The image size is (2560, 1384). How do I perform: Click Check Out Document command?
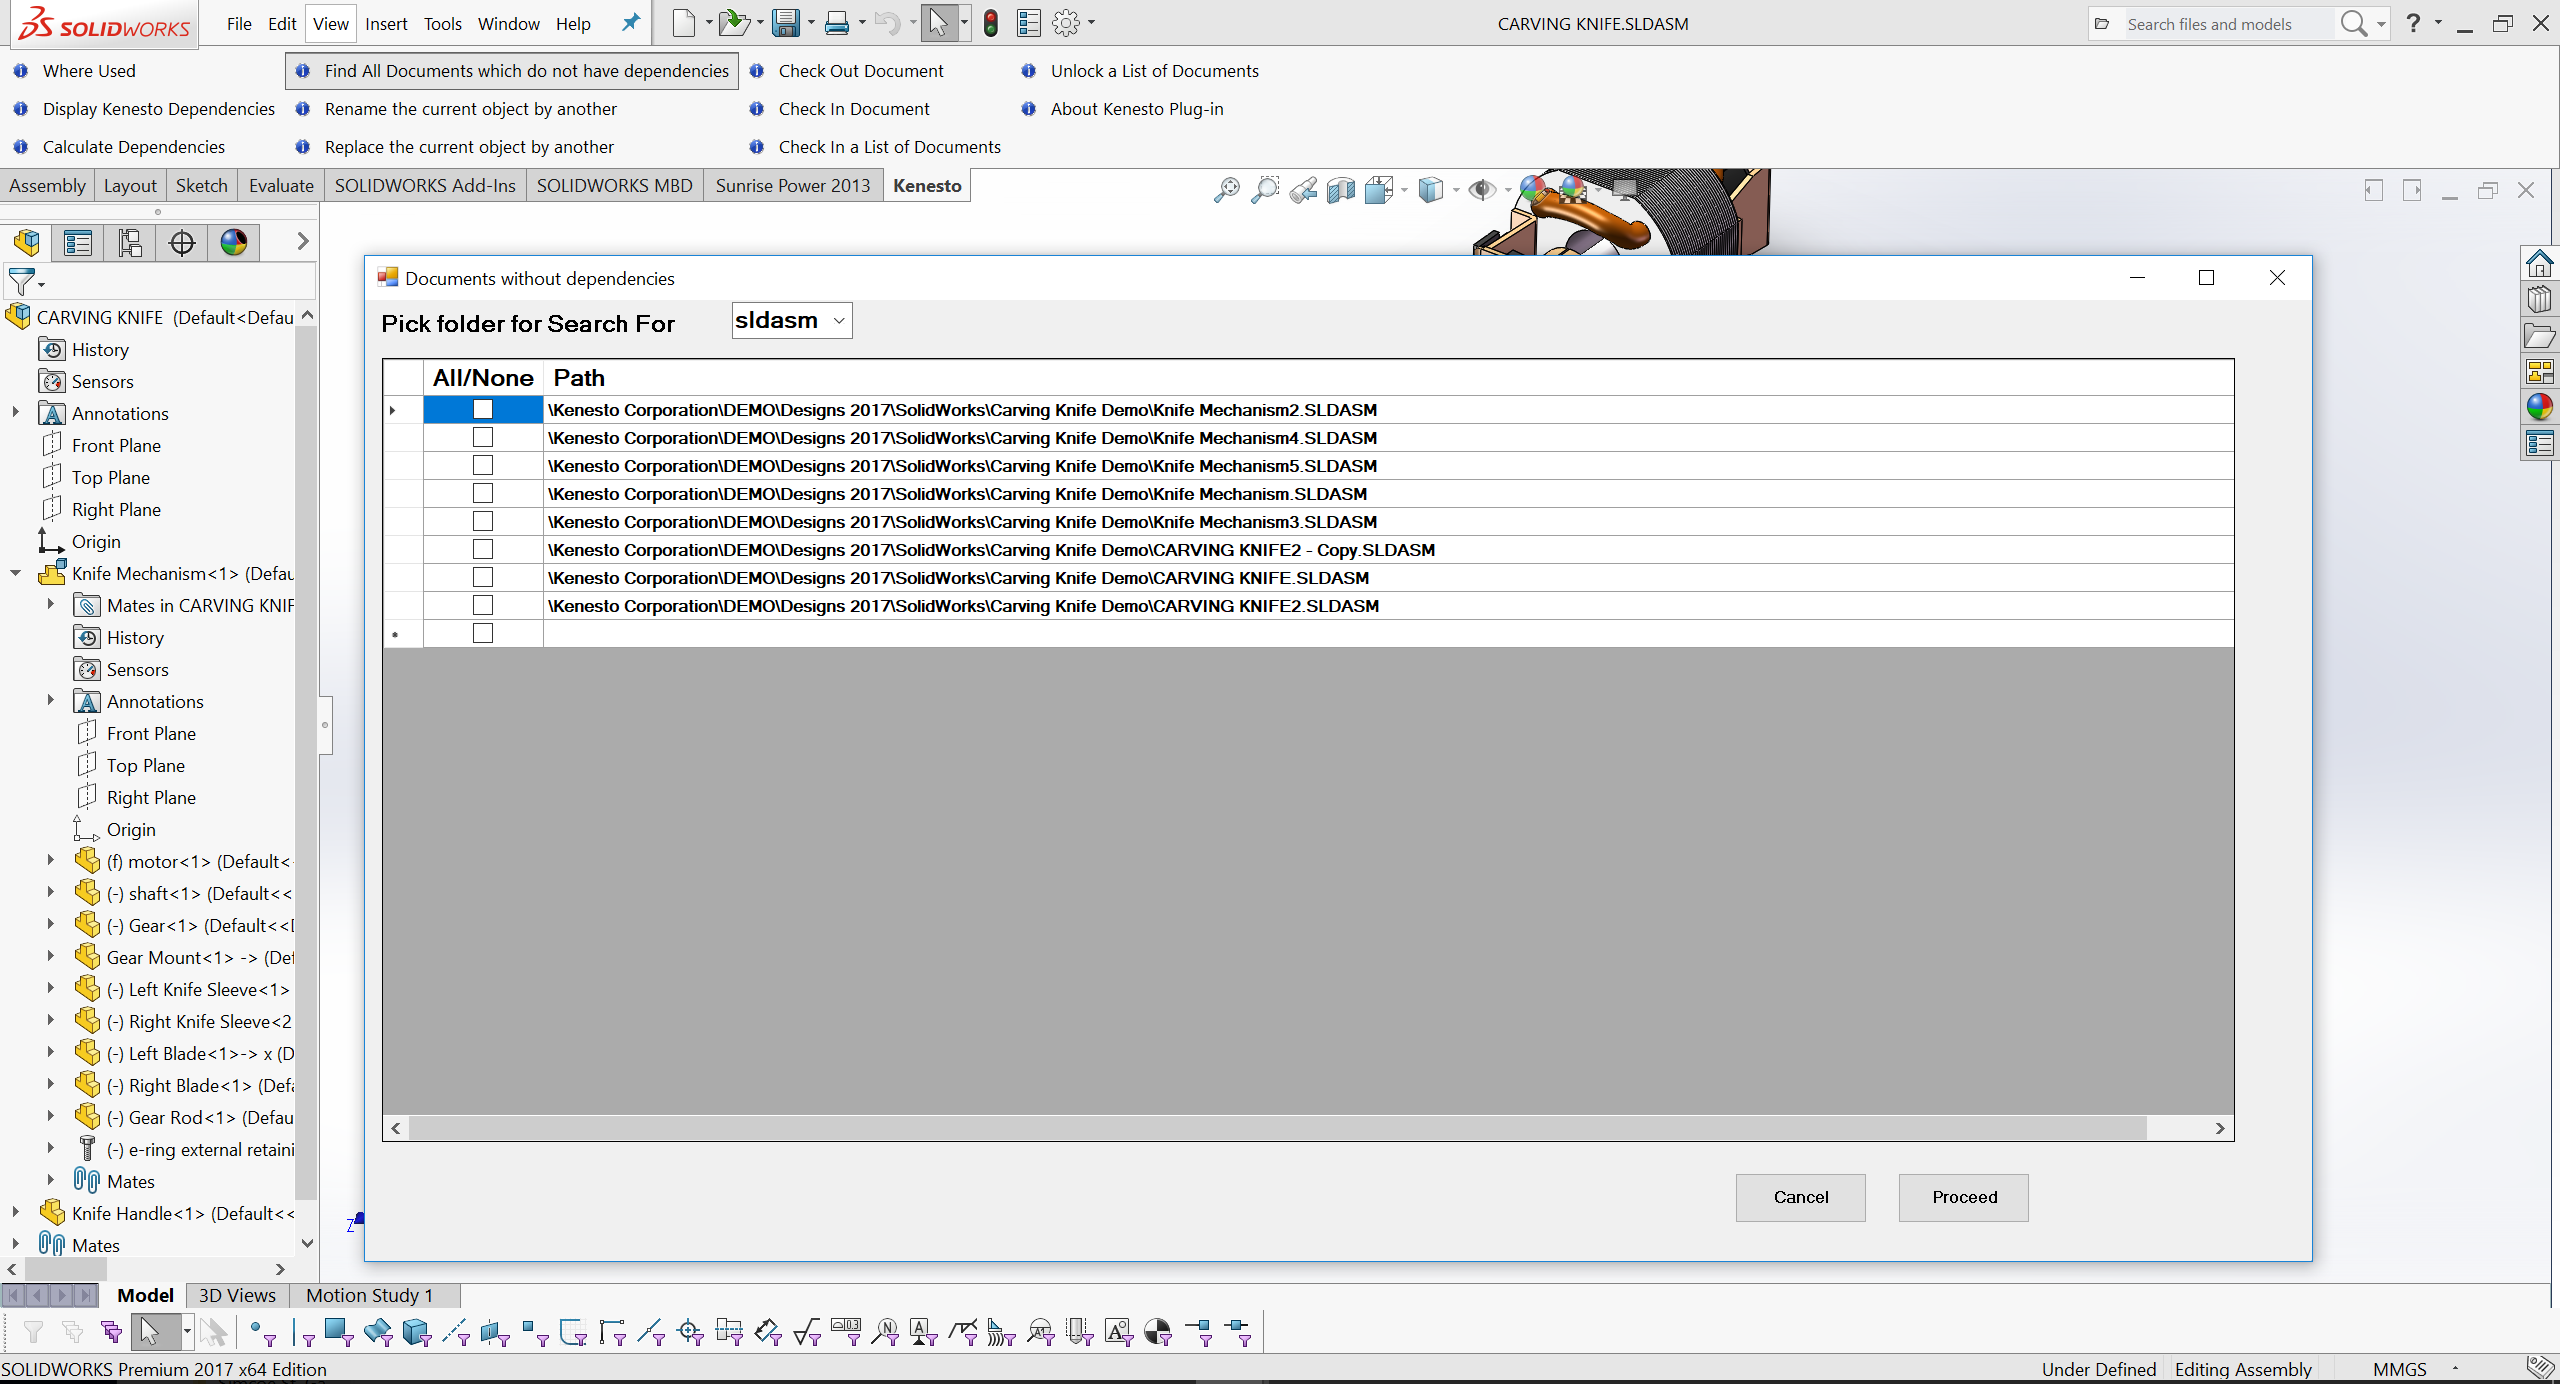(x=861, y=71)
